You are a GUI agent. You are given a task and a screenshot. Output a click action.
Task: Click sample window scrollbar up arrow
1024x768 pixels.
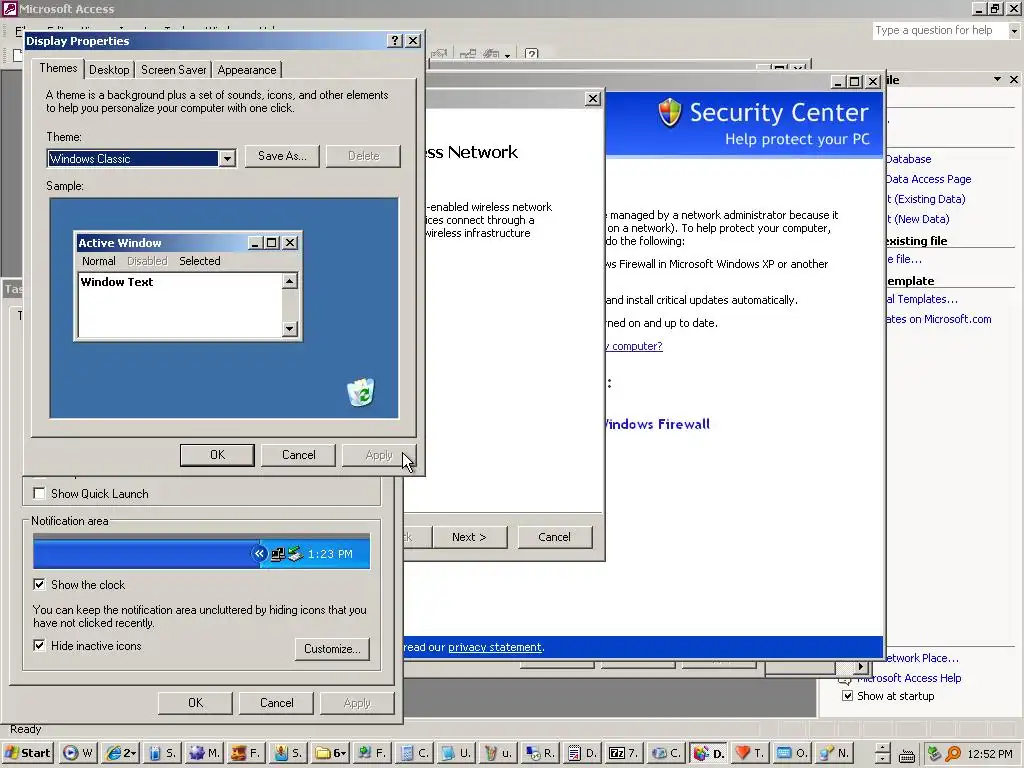point(289,281)
